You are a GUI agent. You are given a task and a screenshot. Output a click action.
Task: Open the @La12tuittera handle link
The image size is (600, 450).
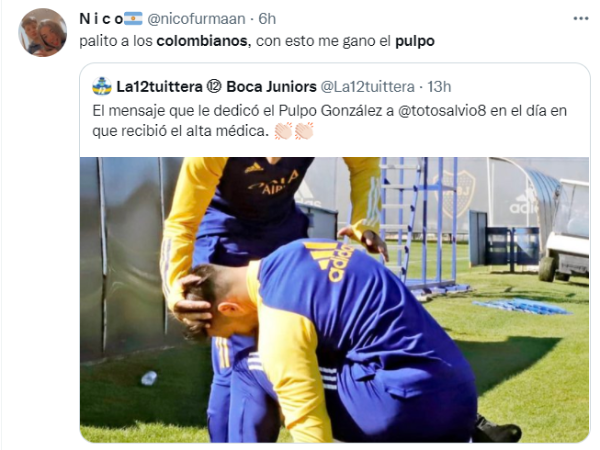click(367, 87)
